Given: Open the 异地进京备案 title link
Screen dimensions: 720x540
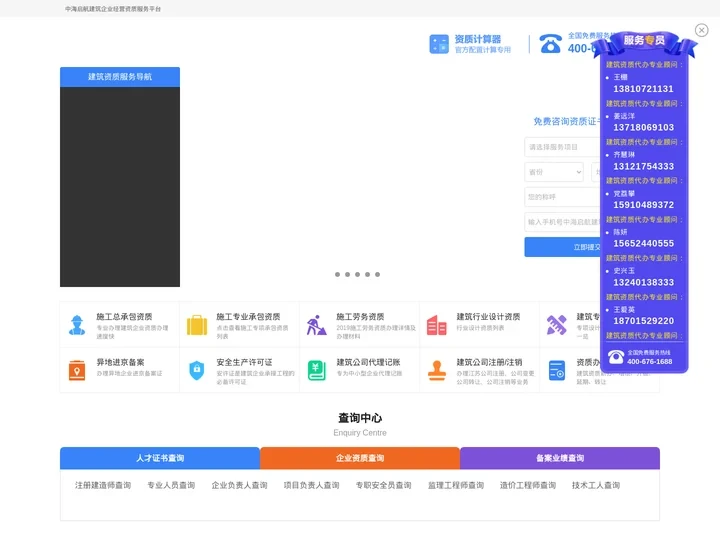Looking at the screenshot, I should point(120,362).
